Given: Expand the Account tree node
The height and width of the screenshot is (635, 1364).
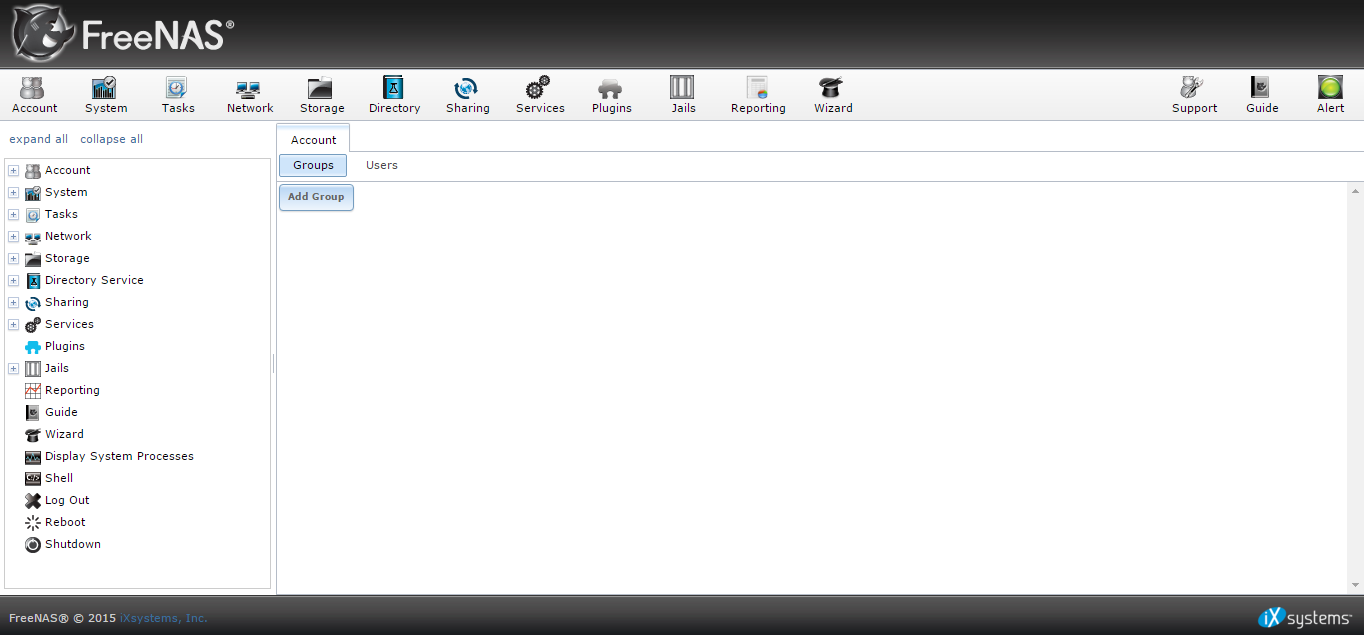Looking at the screenshot, I should coord(14,170).
